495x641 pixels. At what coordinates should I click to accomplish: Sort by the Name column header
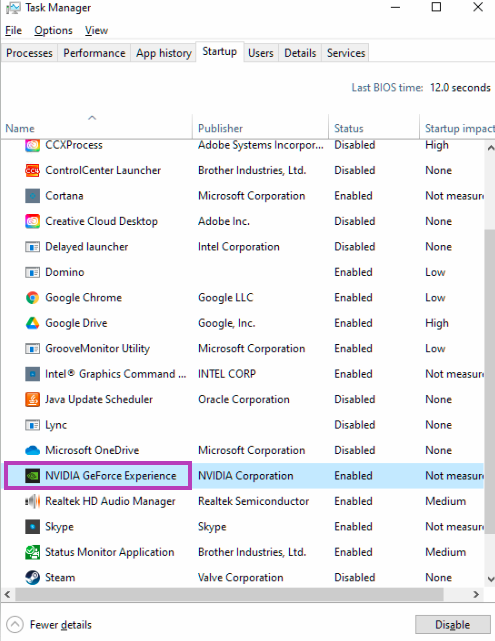[96, 128]
